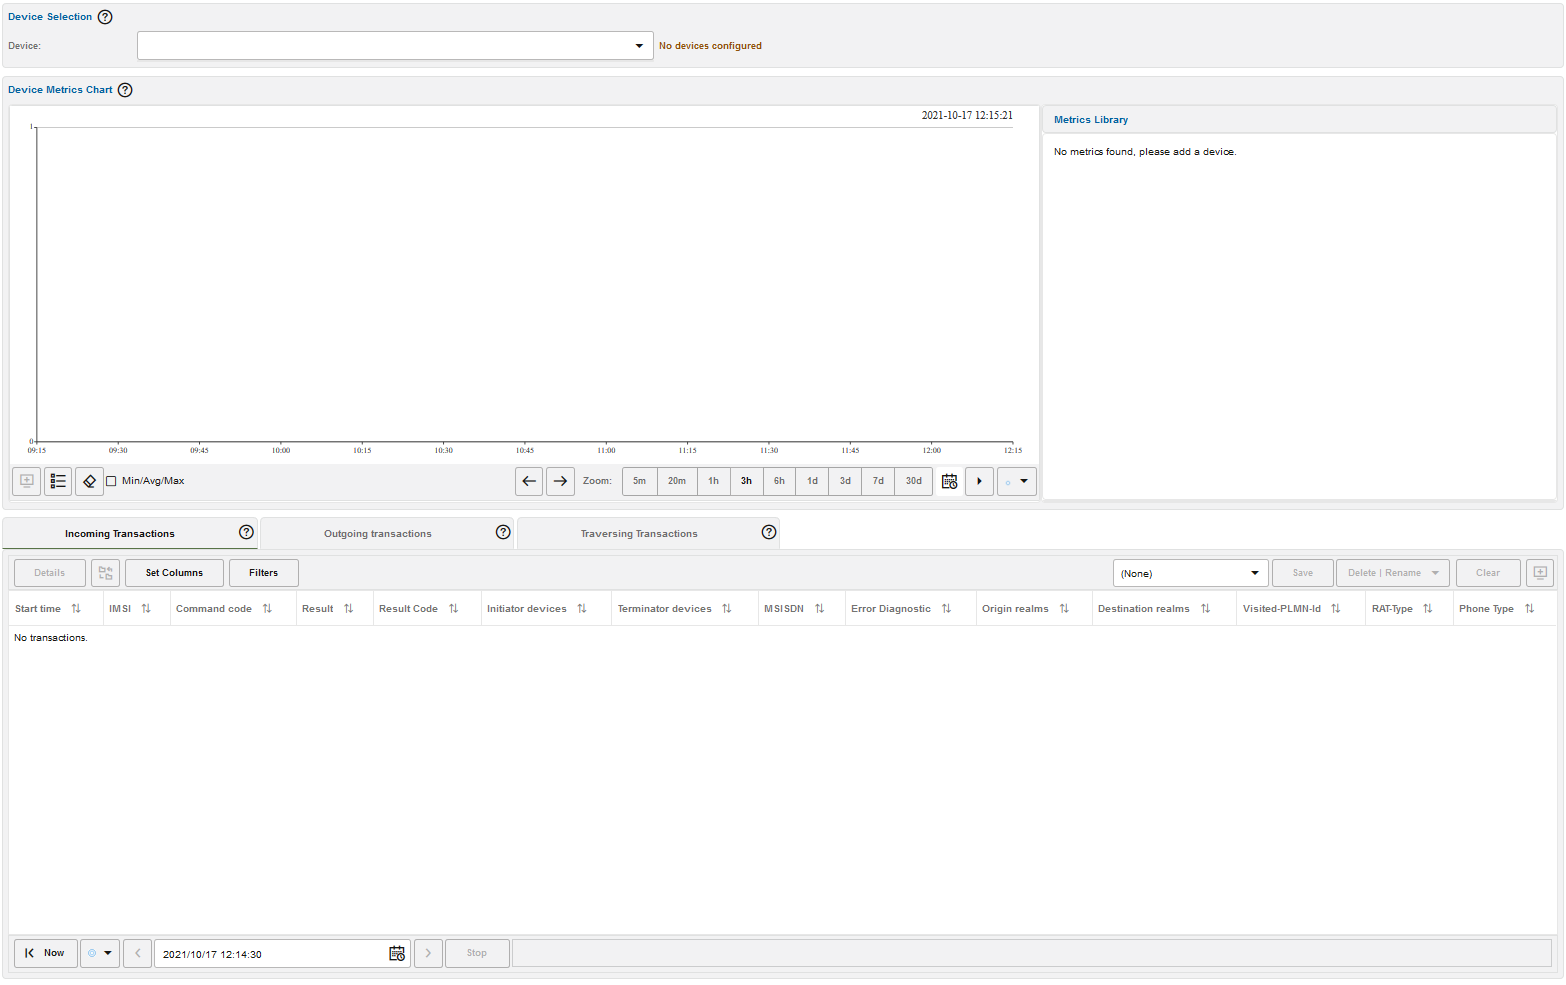Click the Now button
Image resolution: width=1566 pixels, height=985 pixels.
(x=46, y=953)
